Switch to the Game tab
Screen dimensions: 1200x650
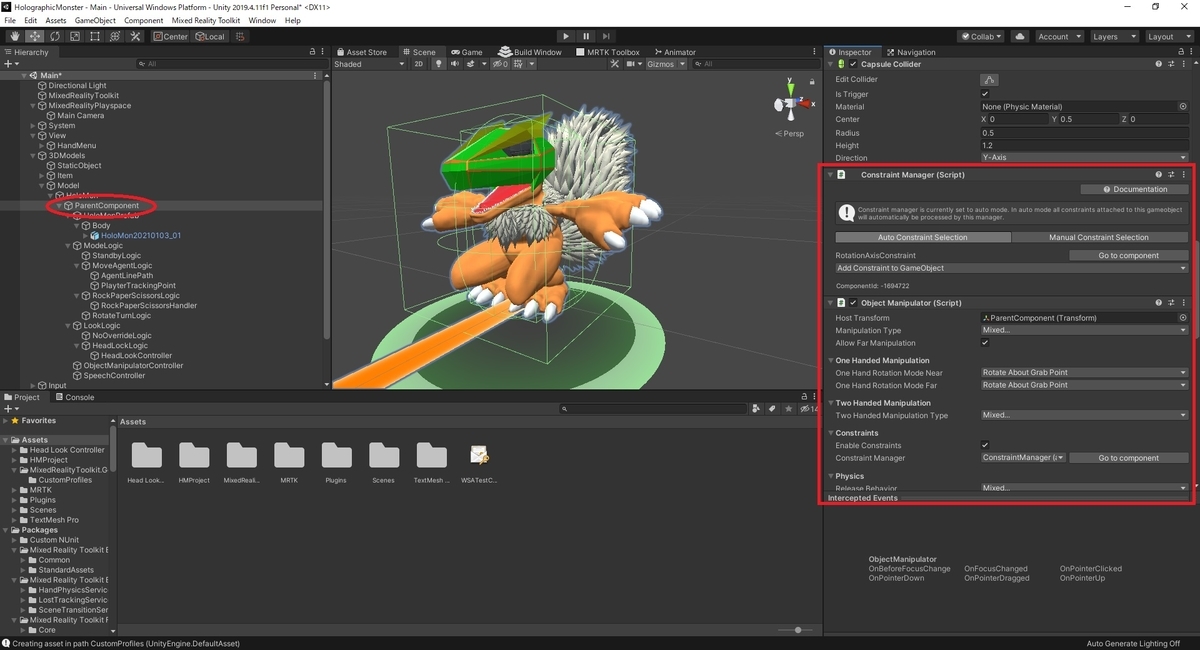coord(466,52)
